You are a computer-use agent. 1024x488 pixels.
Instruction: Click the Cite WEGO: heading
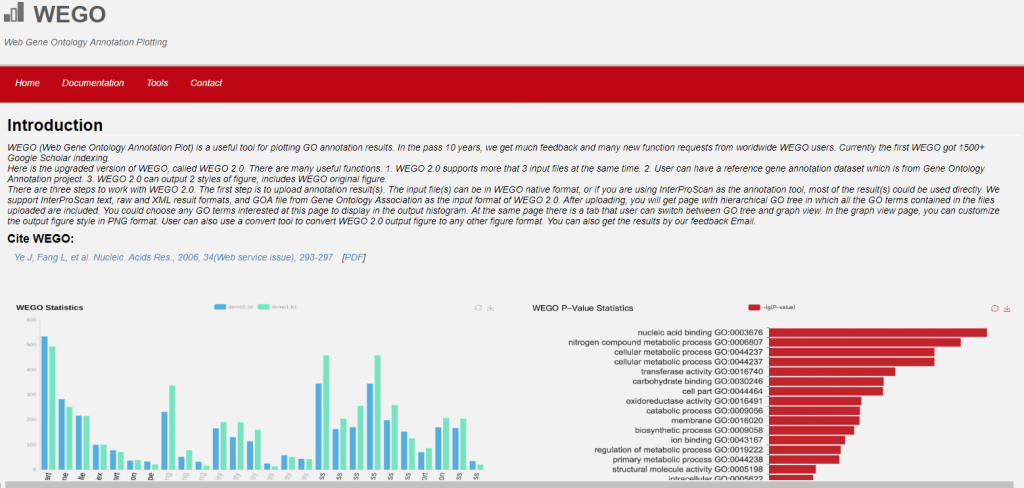pyautogui.click(x=40, y=238)
